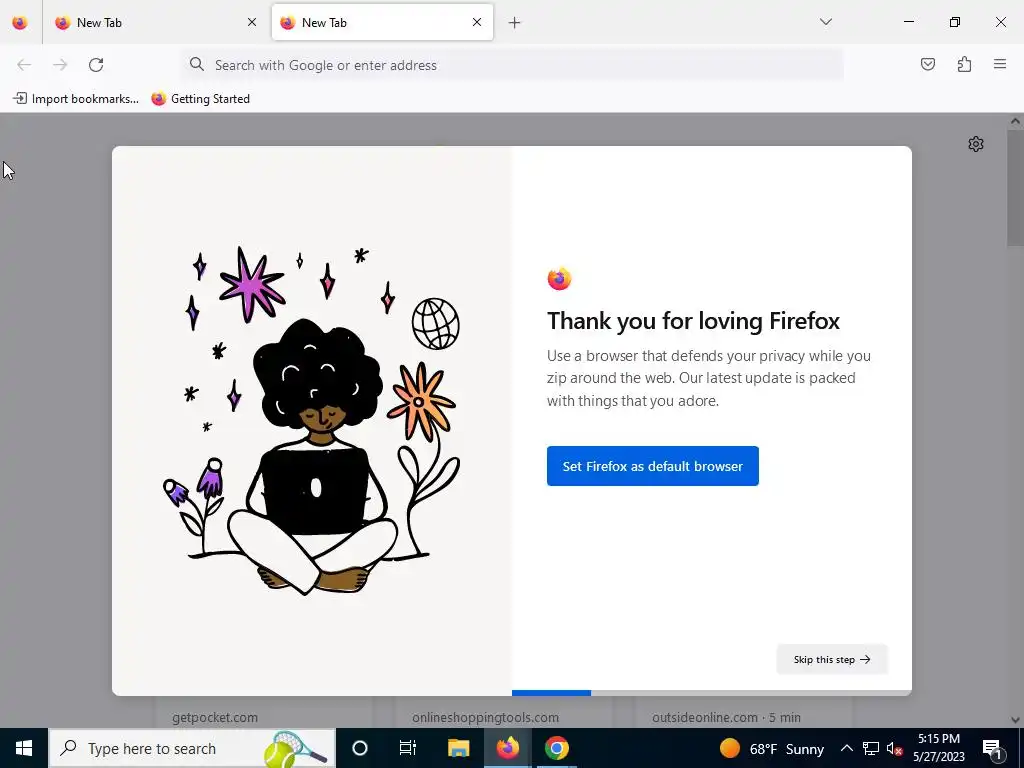This screenshot has width=1024, height=768.
Task: Click the Firefox View pinned icon
Action: (x=20, y=23)
